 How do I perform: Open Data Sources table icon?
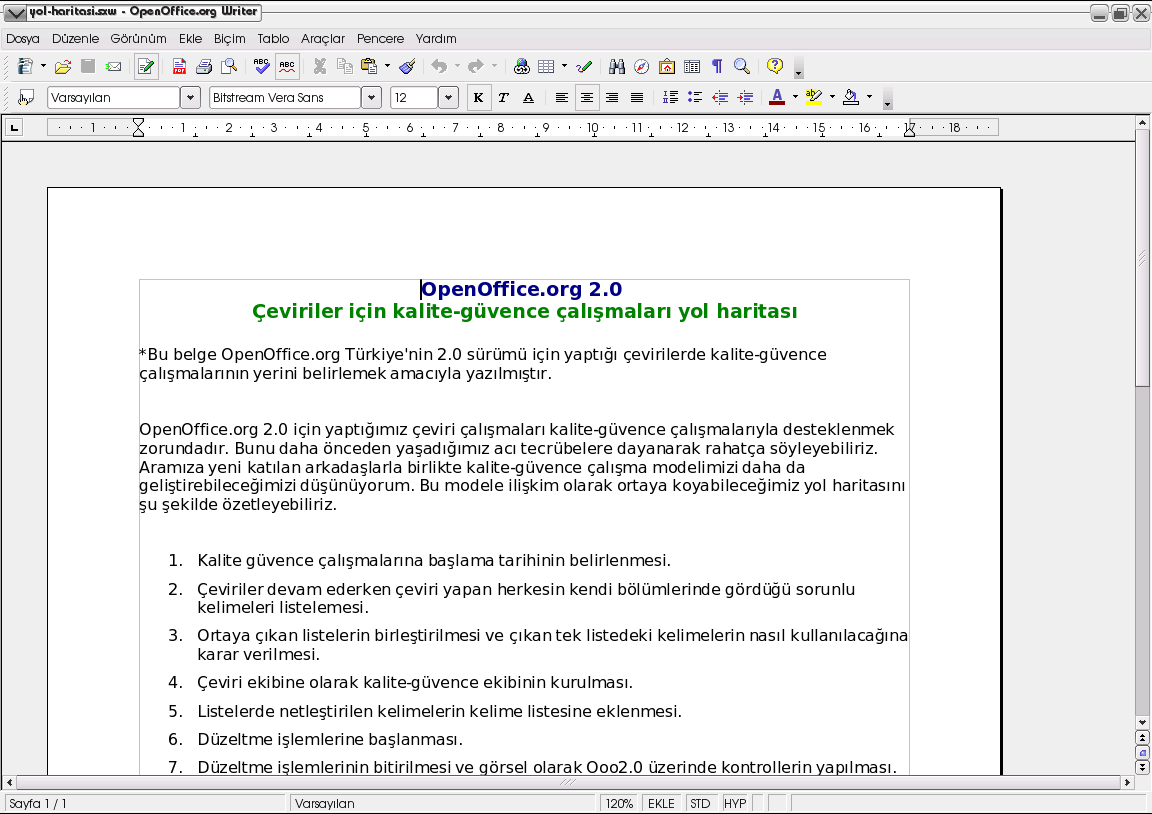point(692,66)
